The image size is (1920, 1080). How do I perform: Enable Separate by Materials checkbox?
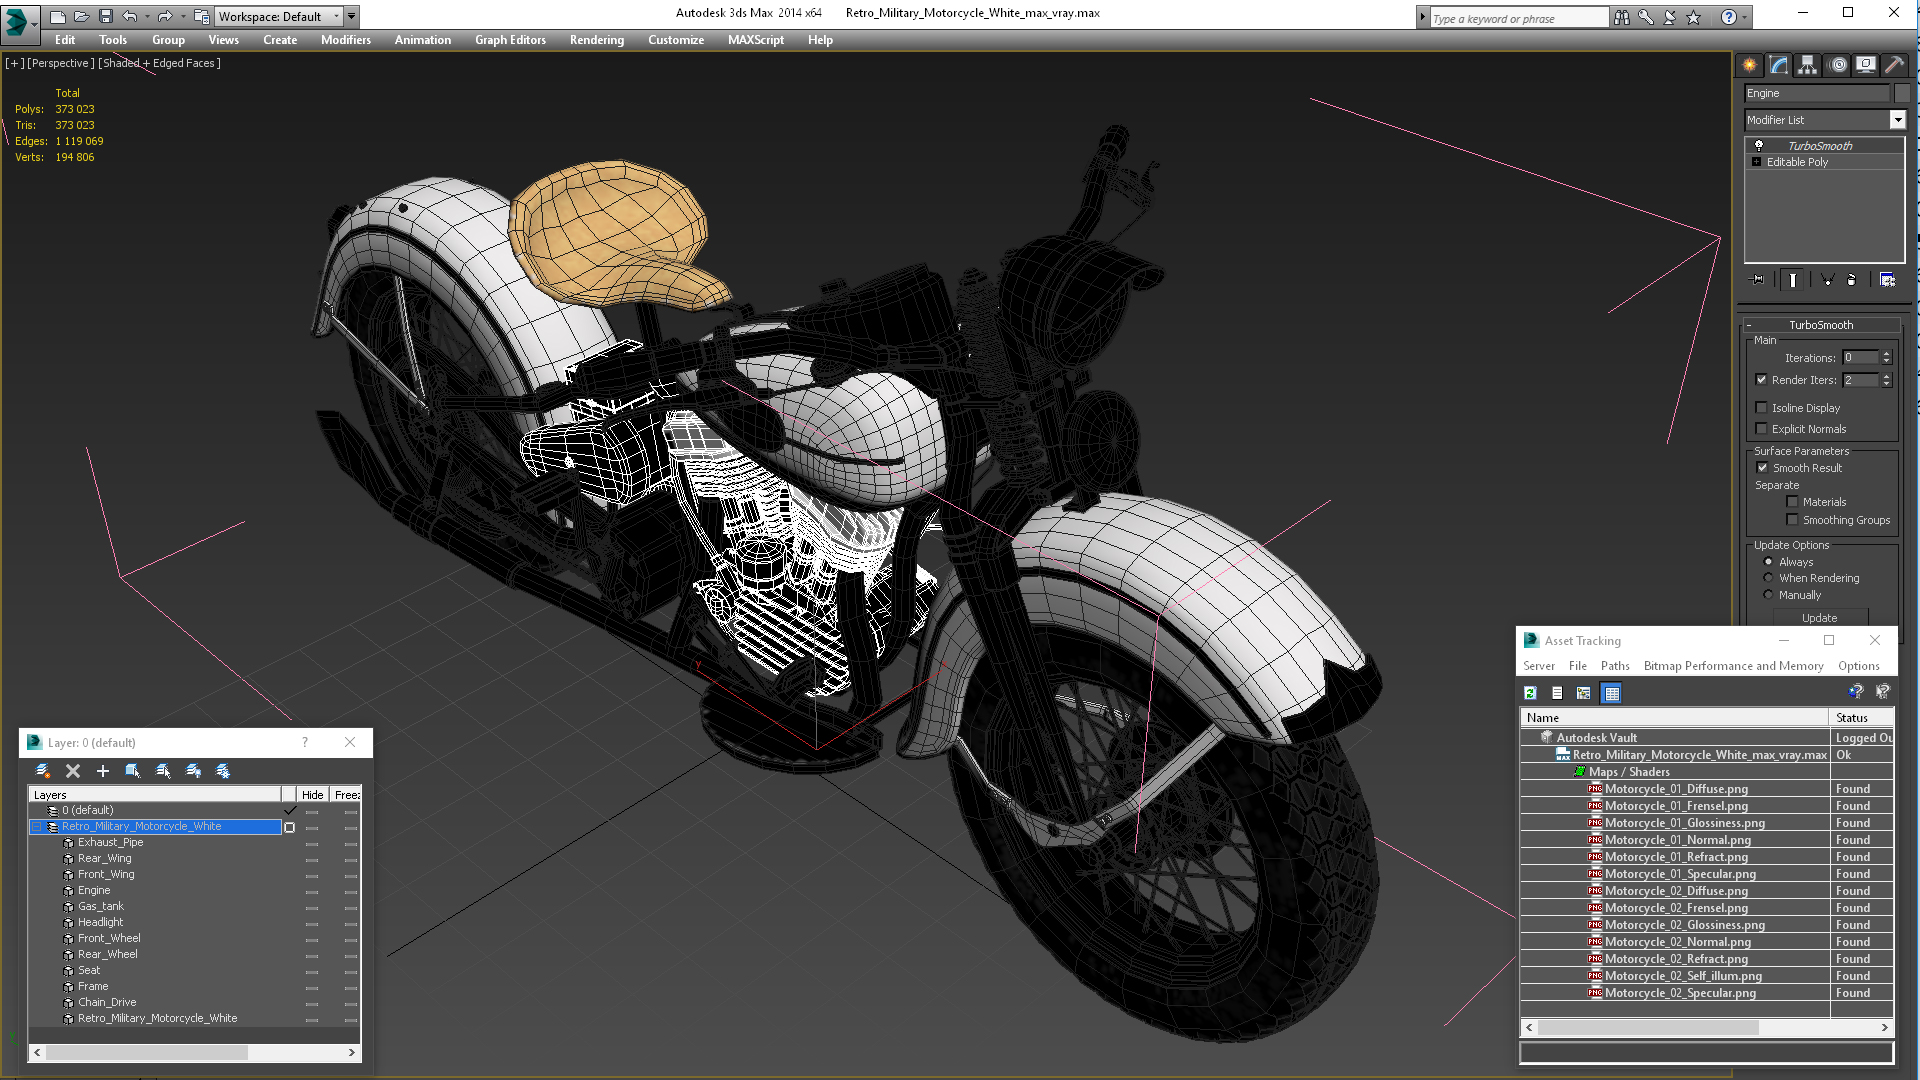(1793, 502)
